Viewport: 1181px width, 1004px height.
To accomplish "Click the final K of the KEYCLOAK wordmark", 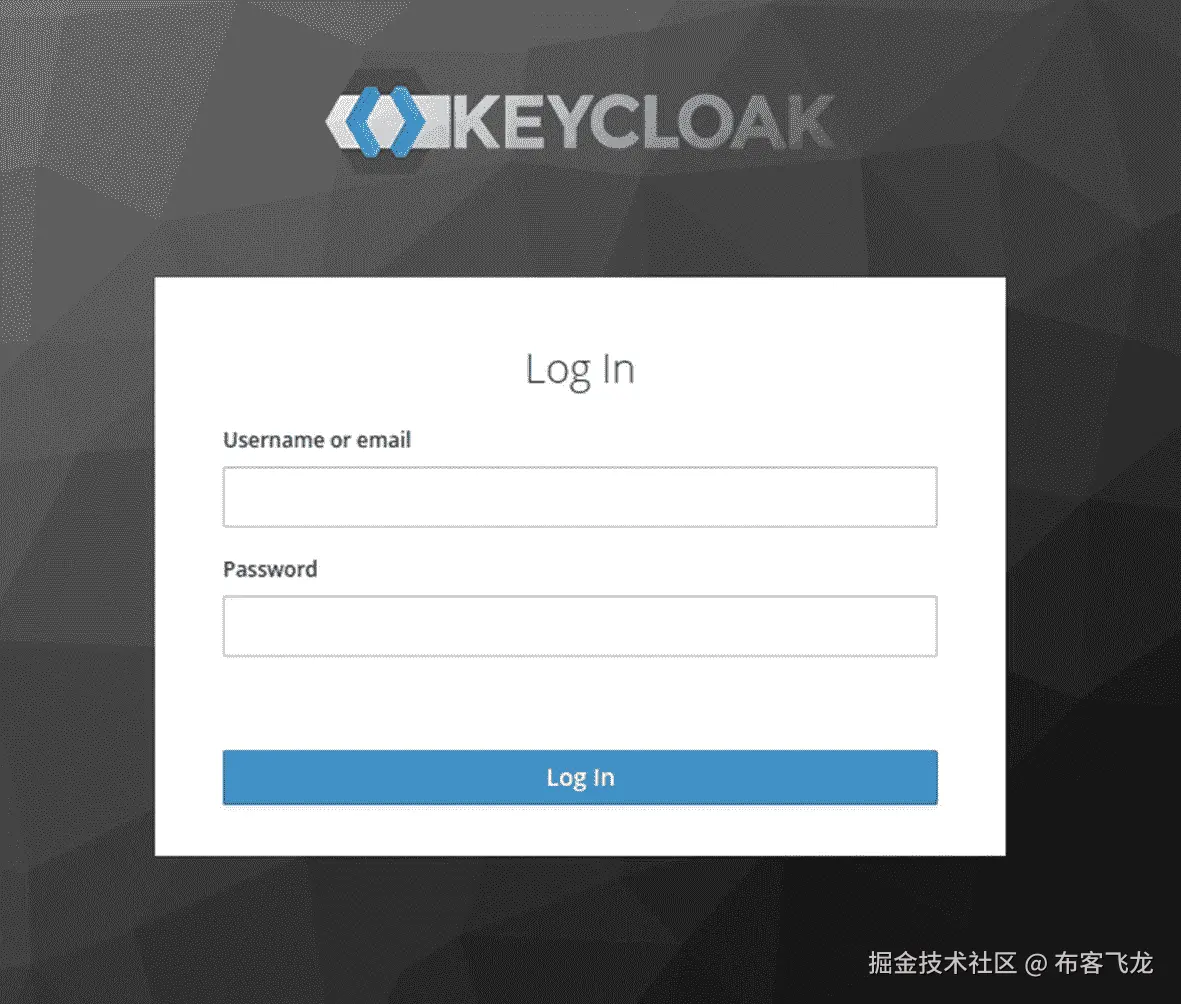I will [x=808, y=122].
